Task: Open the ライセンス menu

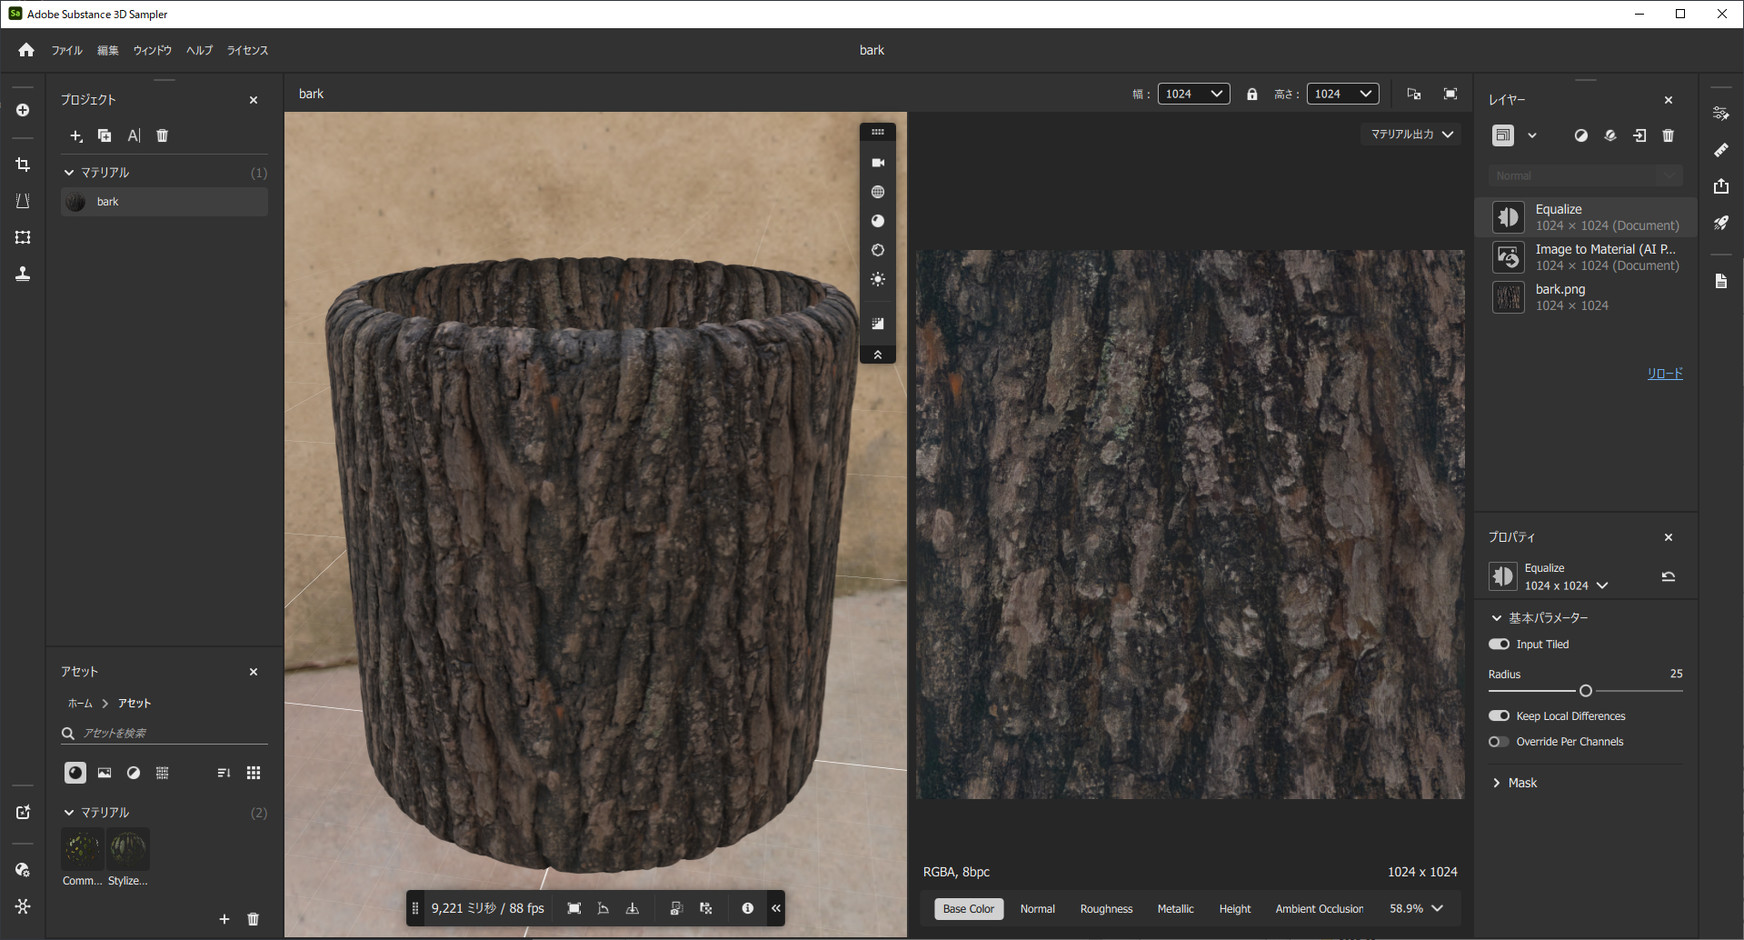Action: point(247,50)
